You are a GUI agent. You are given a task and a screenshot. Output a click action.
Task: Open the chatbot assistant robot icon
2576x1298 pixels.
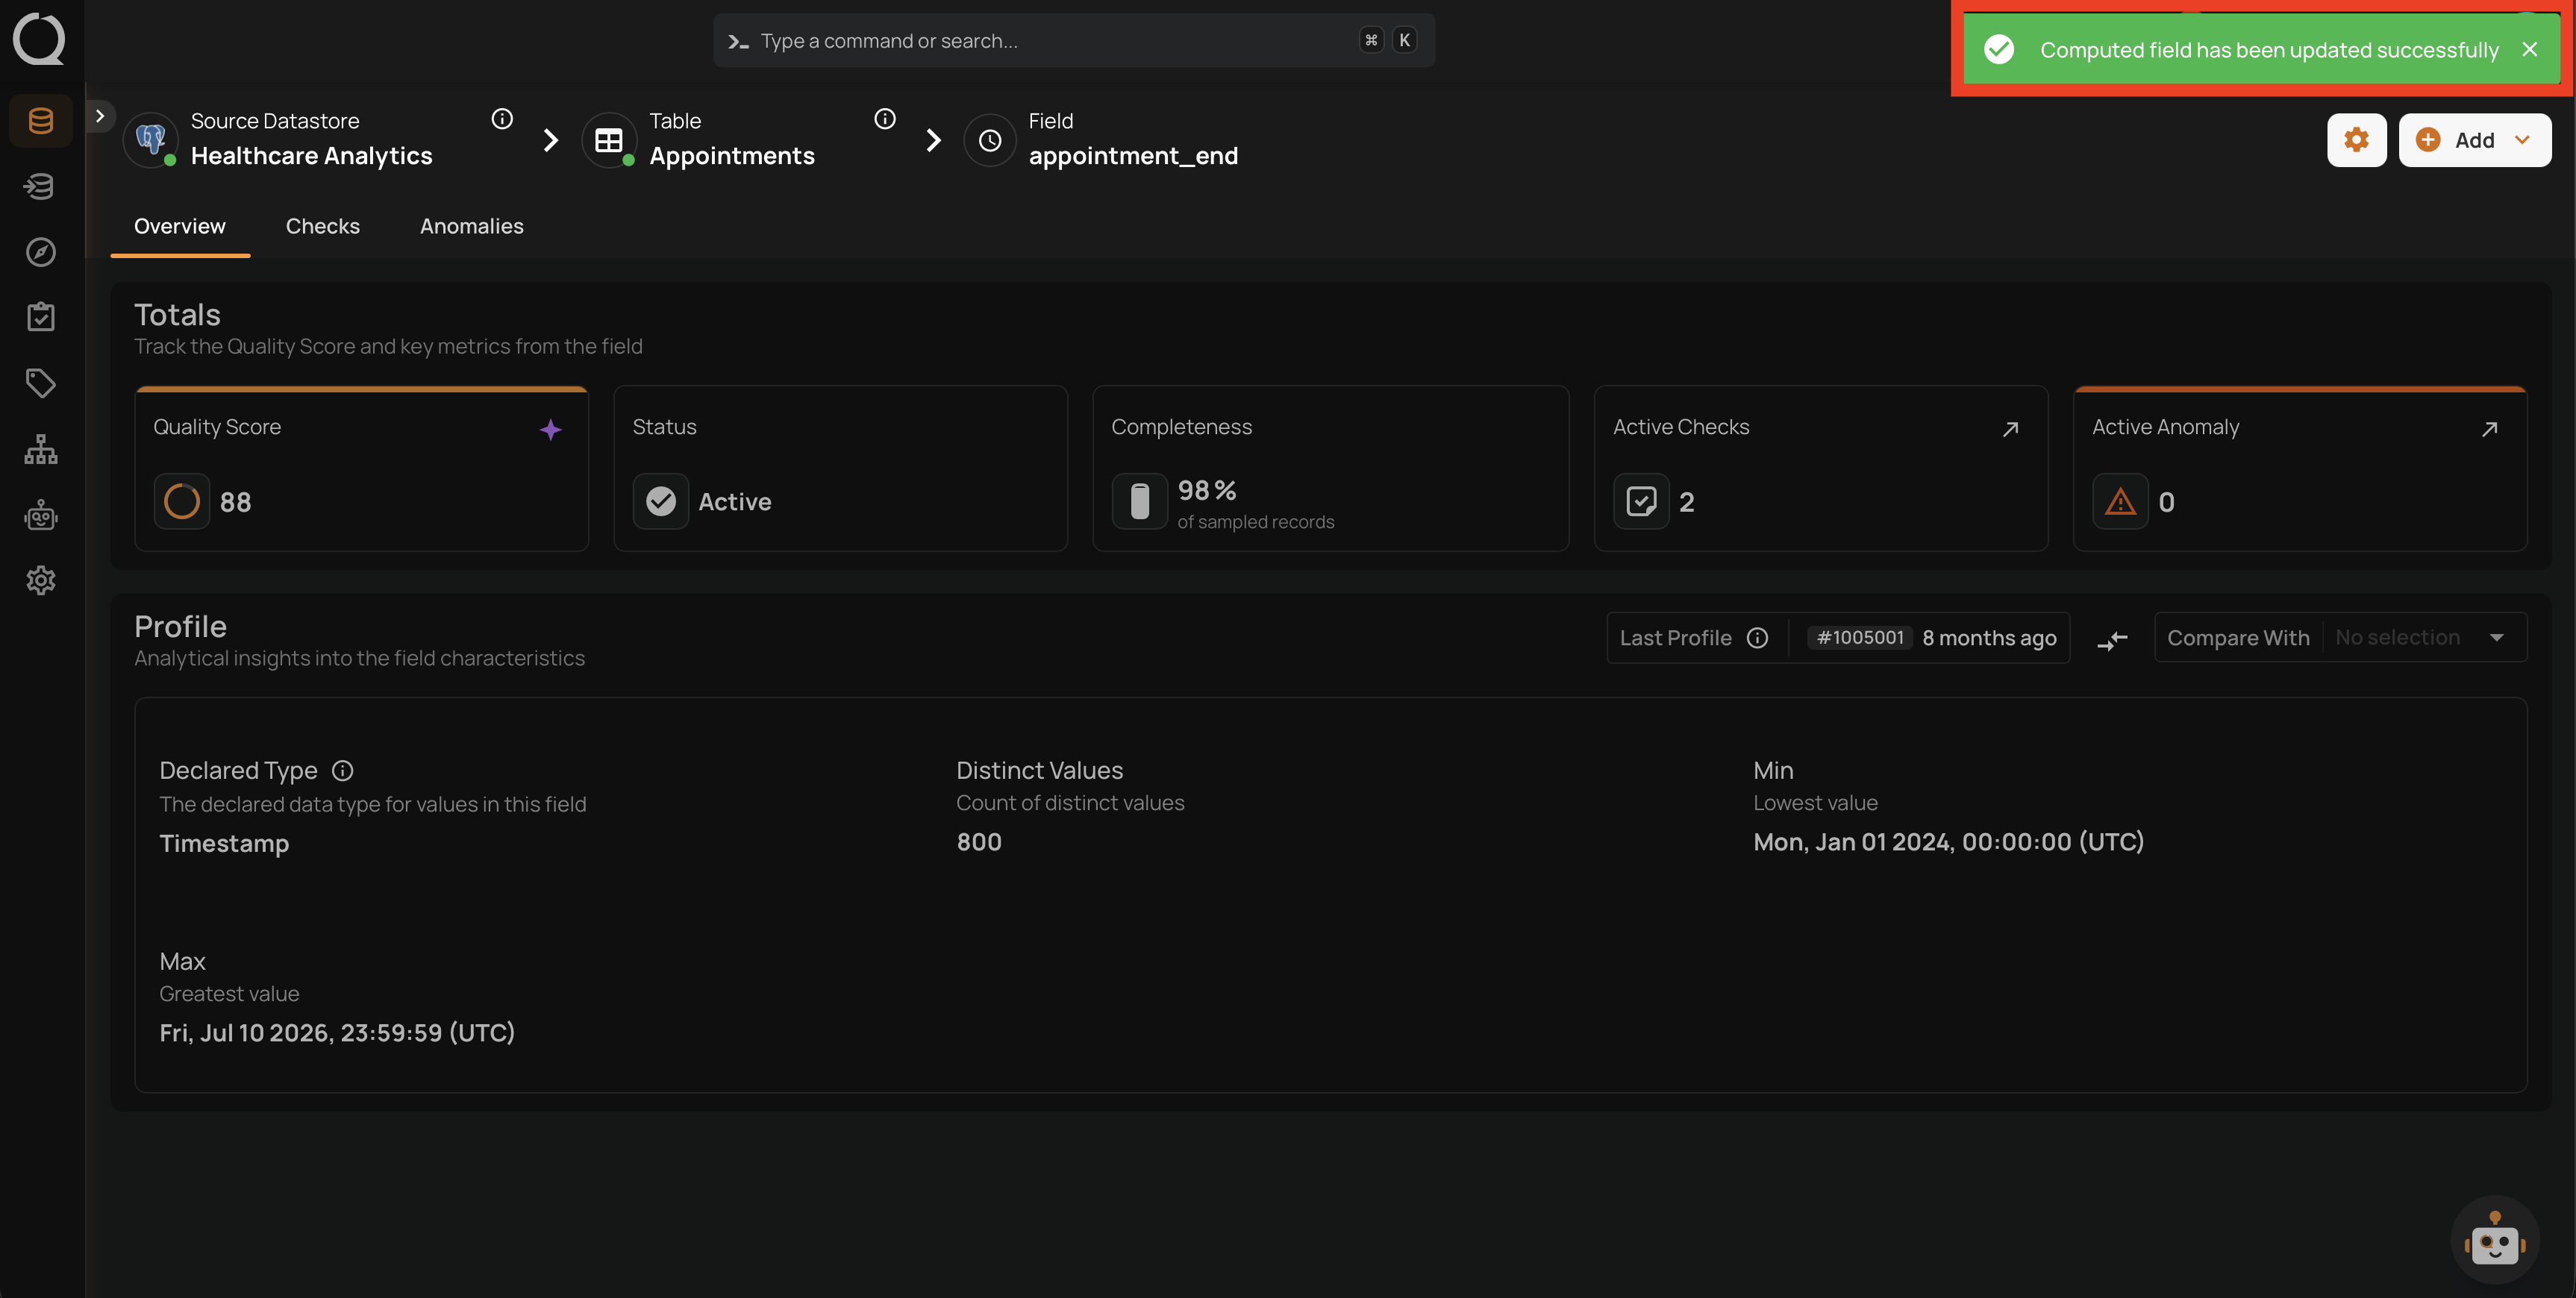point(2494,1240)
